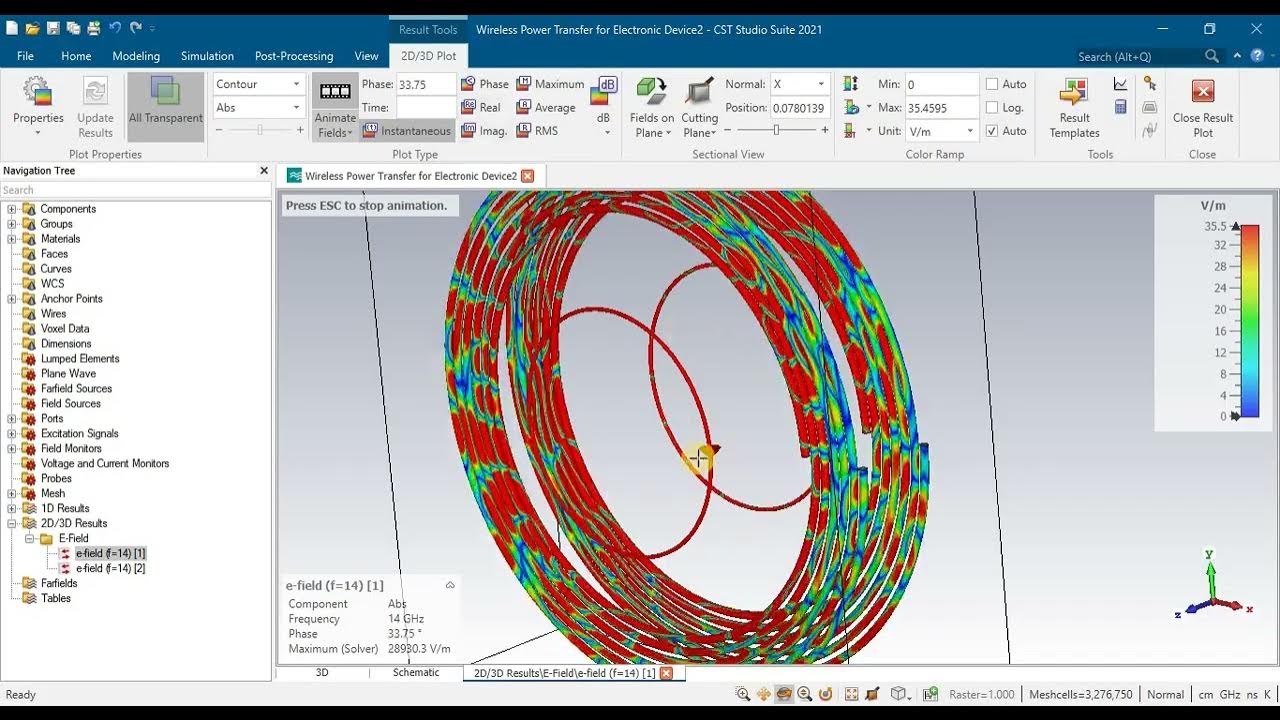
Task: Open the V/m Unit dropdown
Action: 942,131
